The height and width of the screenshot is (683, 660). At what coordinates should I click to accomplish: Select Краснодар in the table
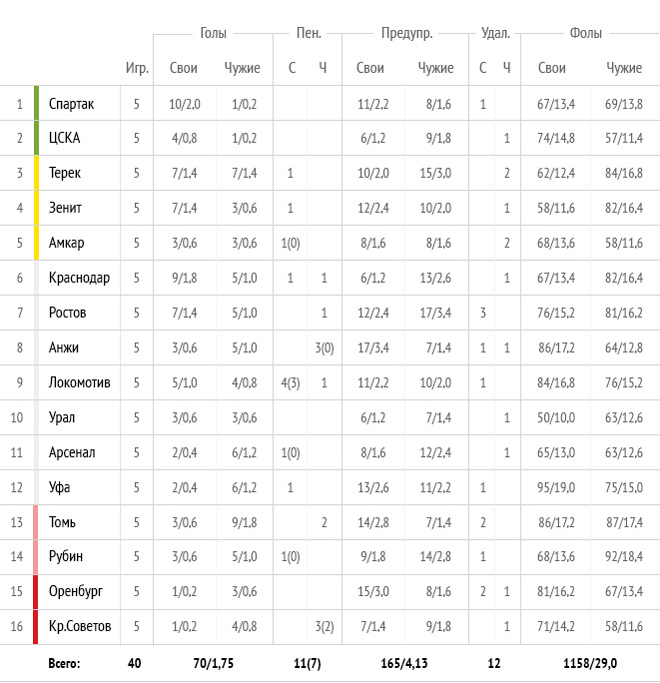pos(79,278)
